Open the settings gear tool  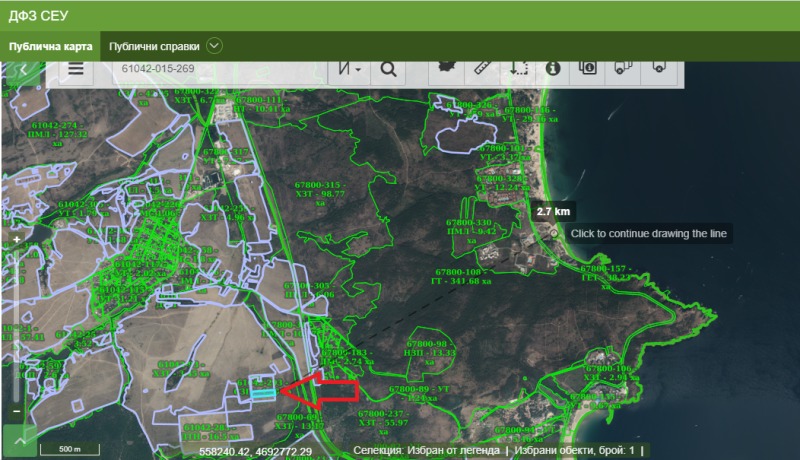[449, 67]
